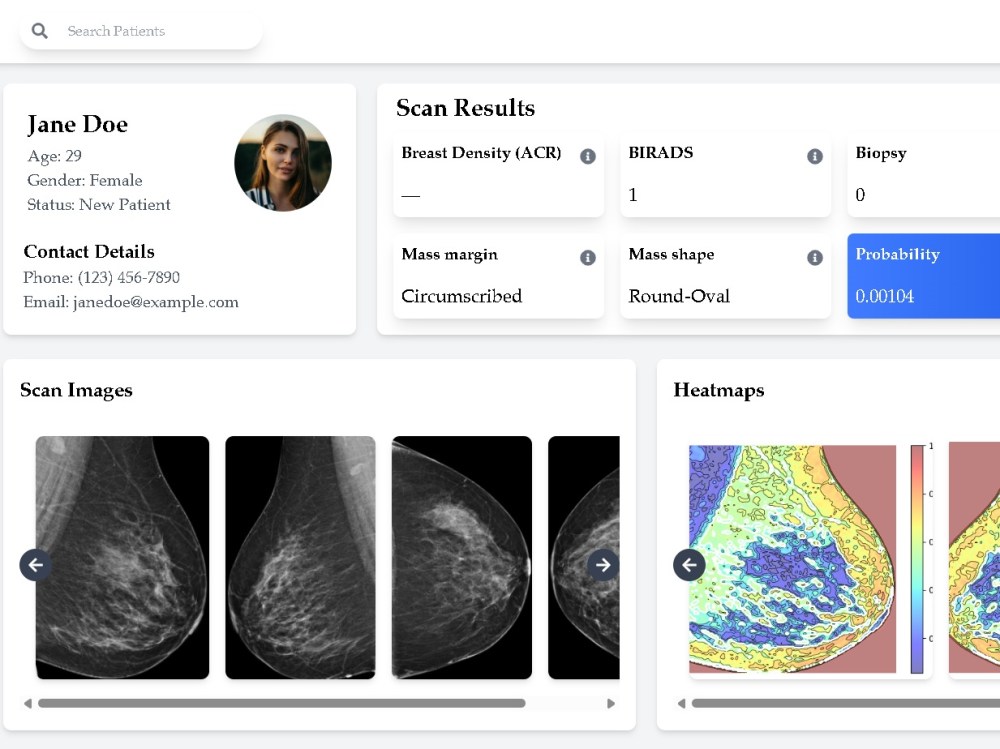This screenshot has width=1000, height=749.
Task: Open info icon for BIRADS
Action: pos(814,156)
